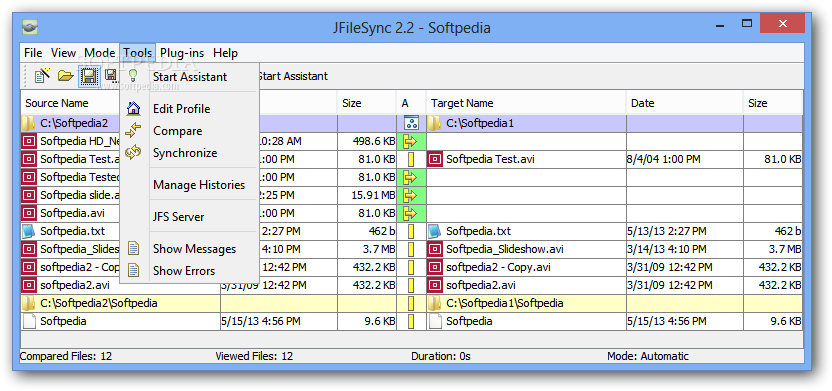Screen dimensions: 832x391
Task: Click copy arrow on 15.91 MB Softpedia slide row
Action: click(x=411, y=196)
